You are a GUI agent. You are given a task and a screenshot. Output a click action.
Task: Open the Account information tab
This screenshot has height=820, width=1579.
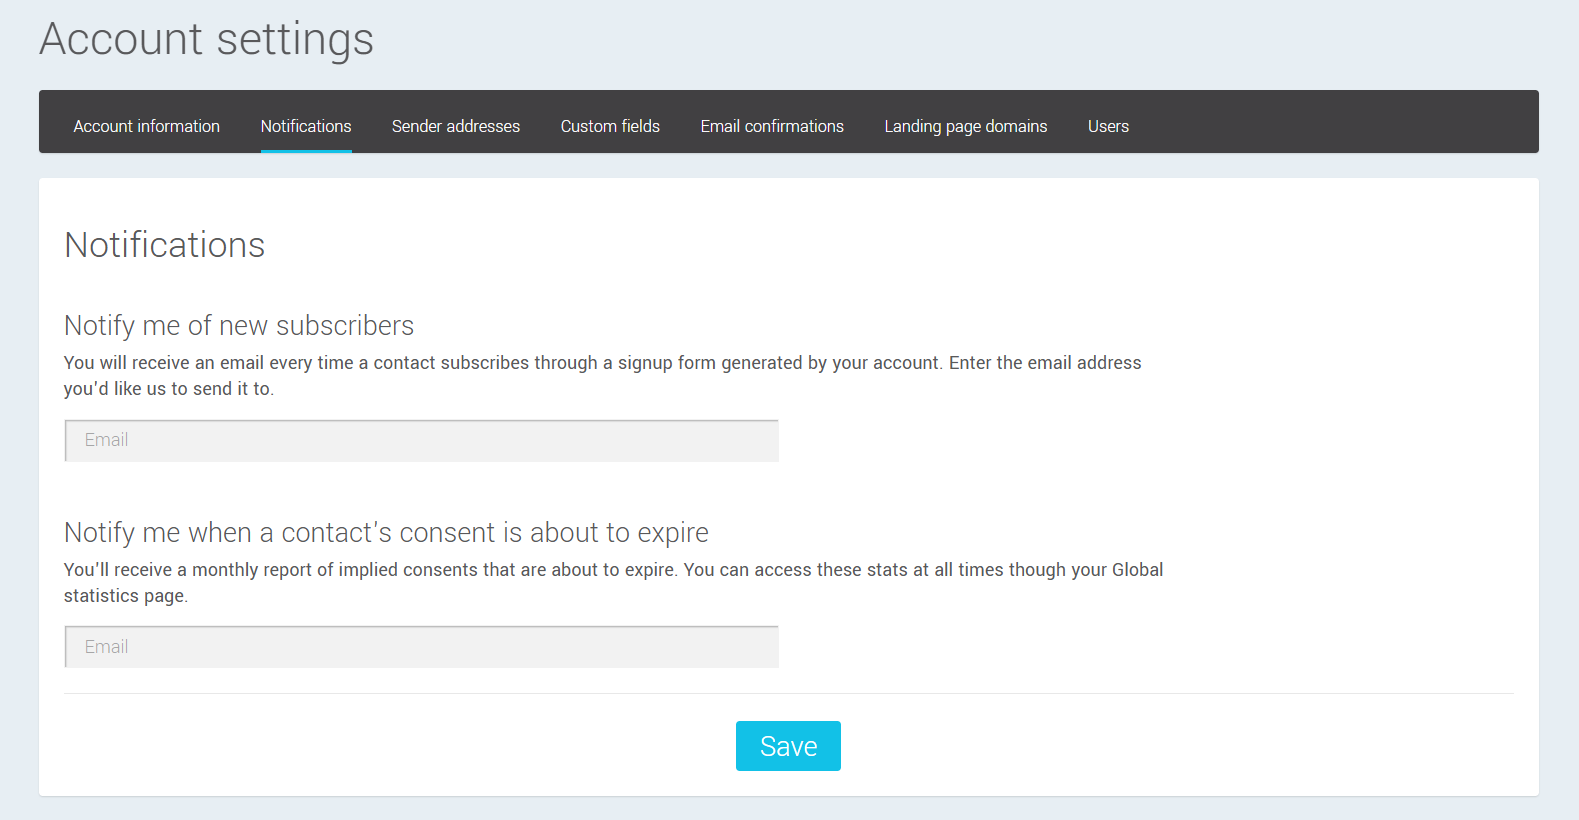[146, 126]
